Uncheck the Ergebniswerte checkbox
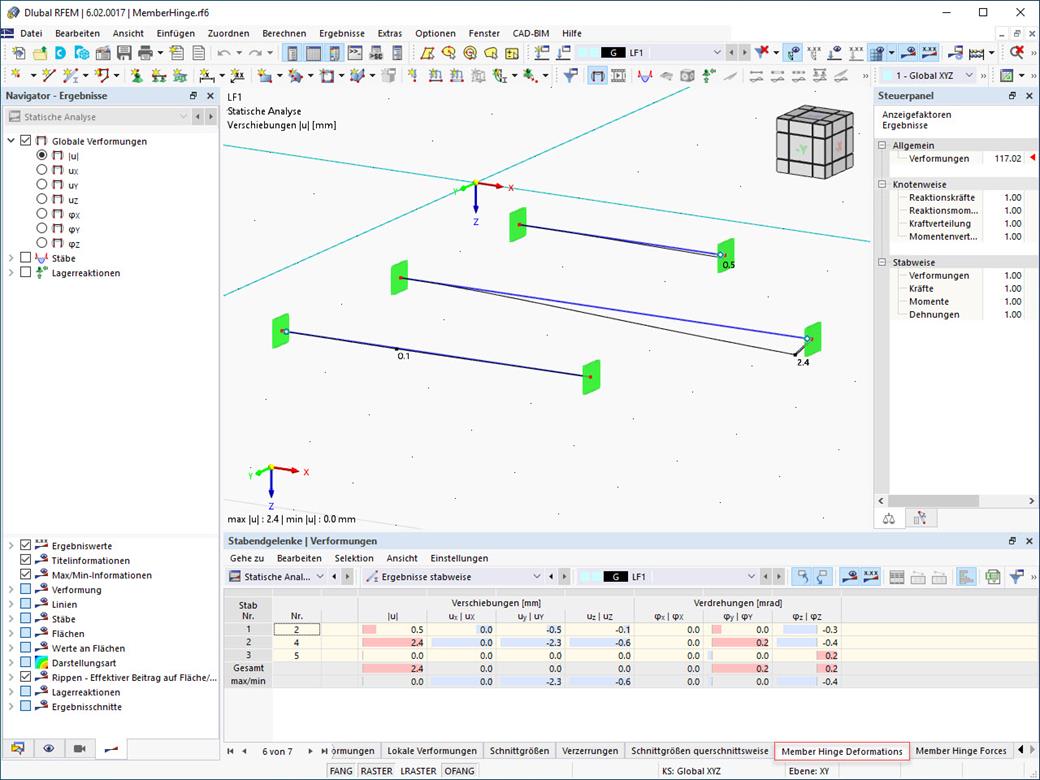The height and width of the screenshot is (780, 1040). [25, 545]
